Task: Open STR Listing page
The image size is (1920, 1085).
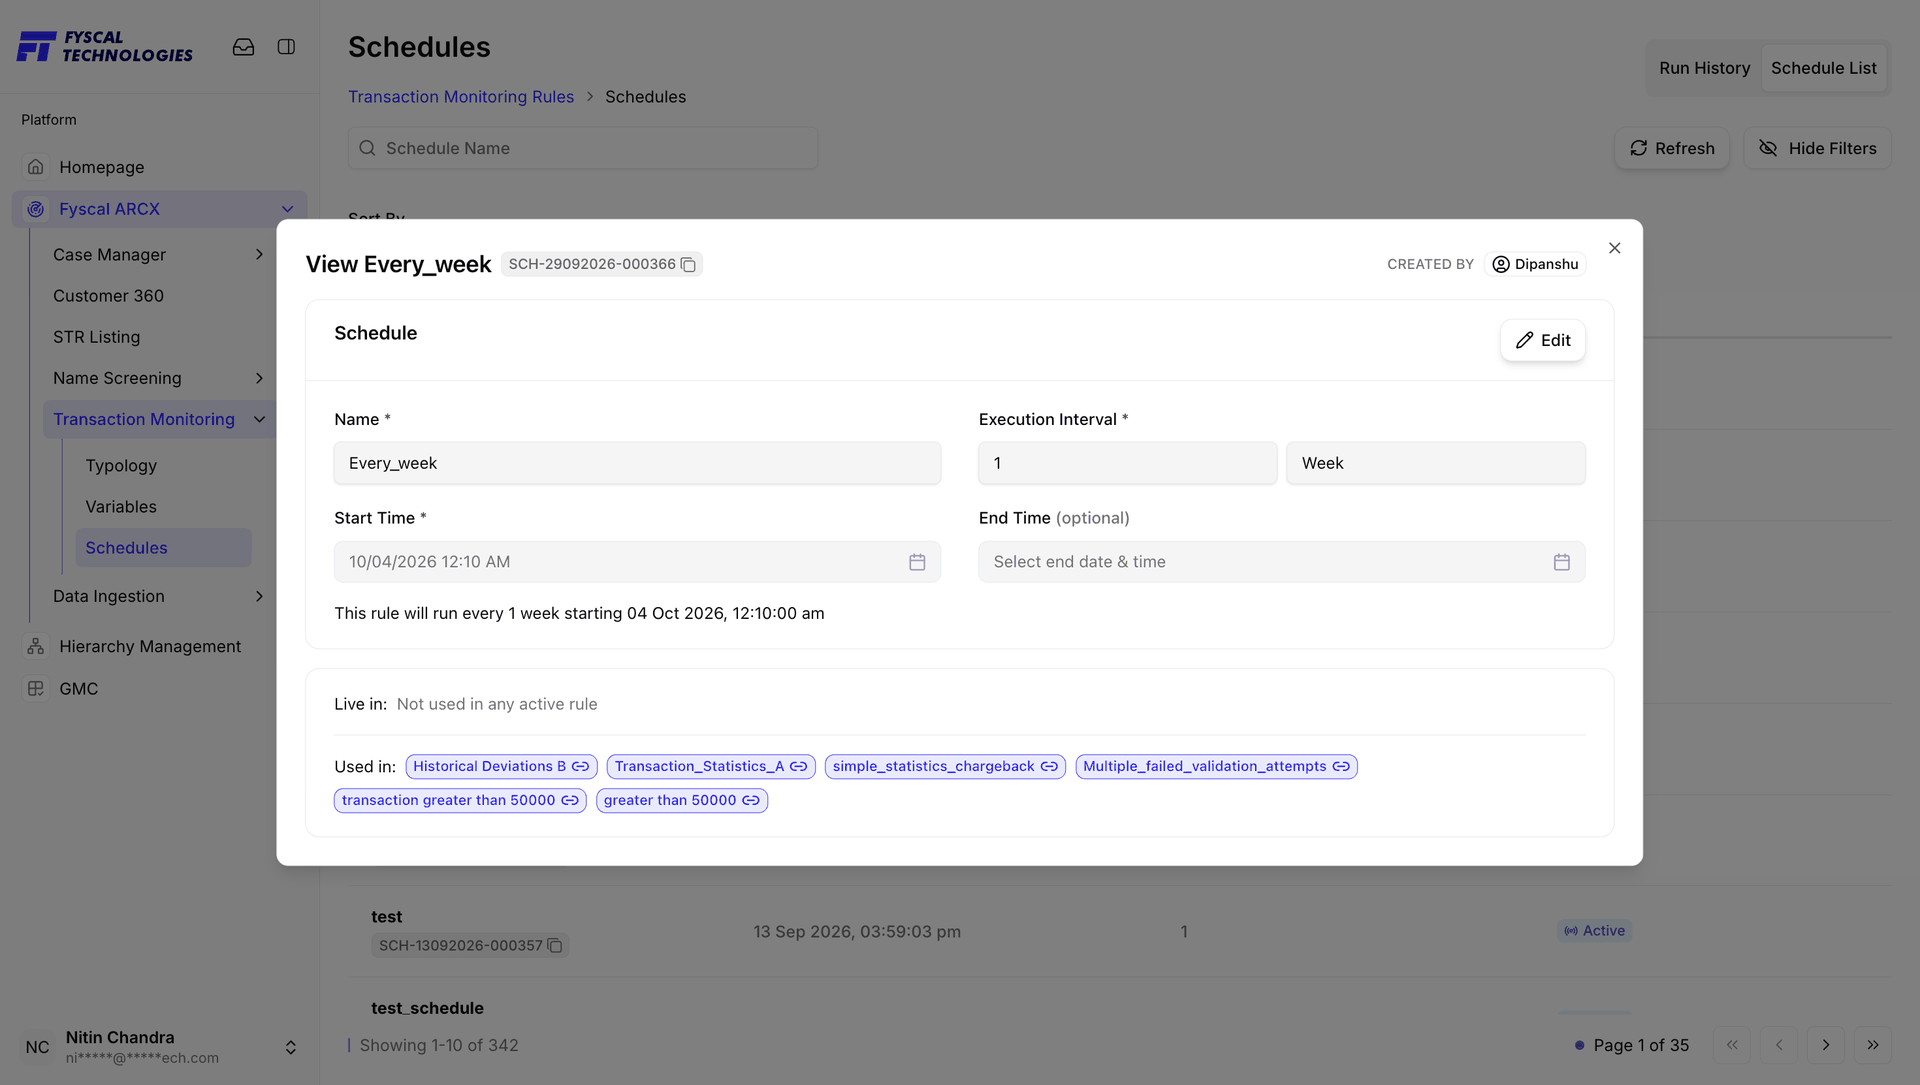Action: [96, 337]
